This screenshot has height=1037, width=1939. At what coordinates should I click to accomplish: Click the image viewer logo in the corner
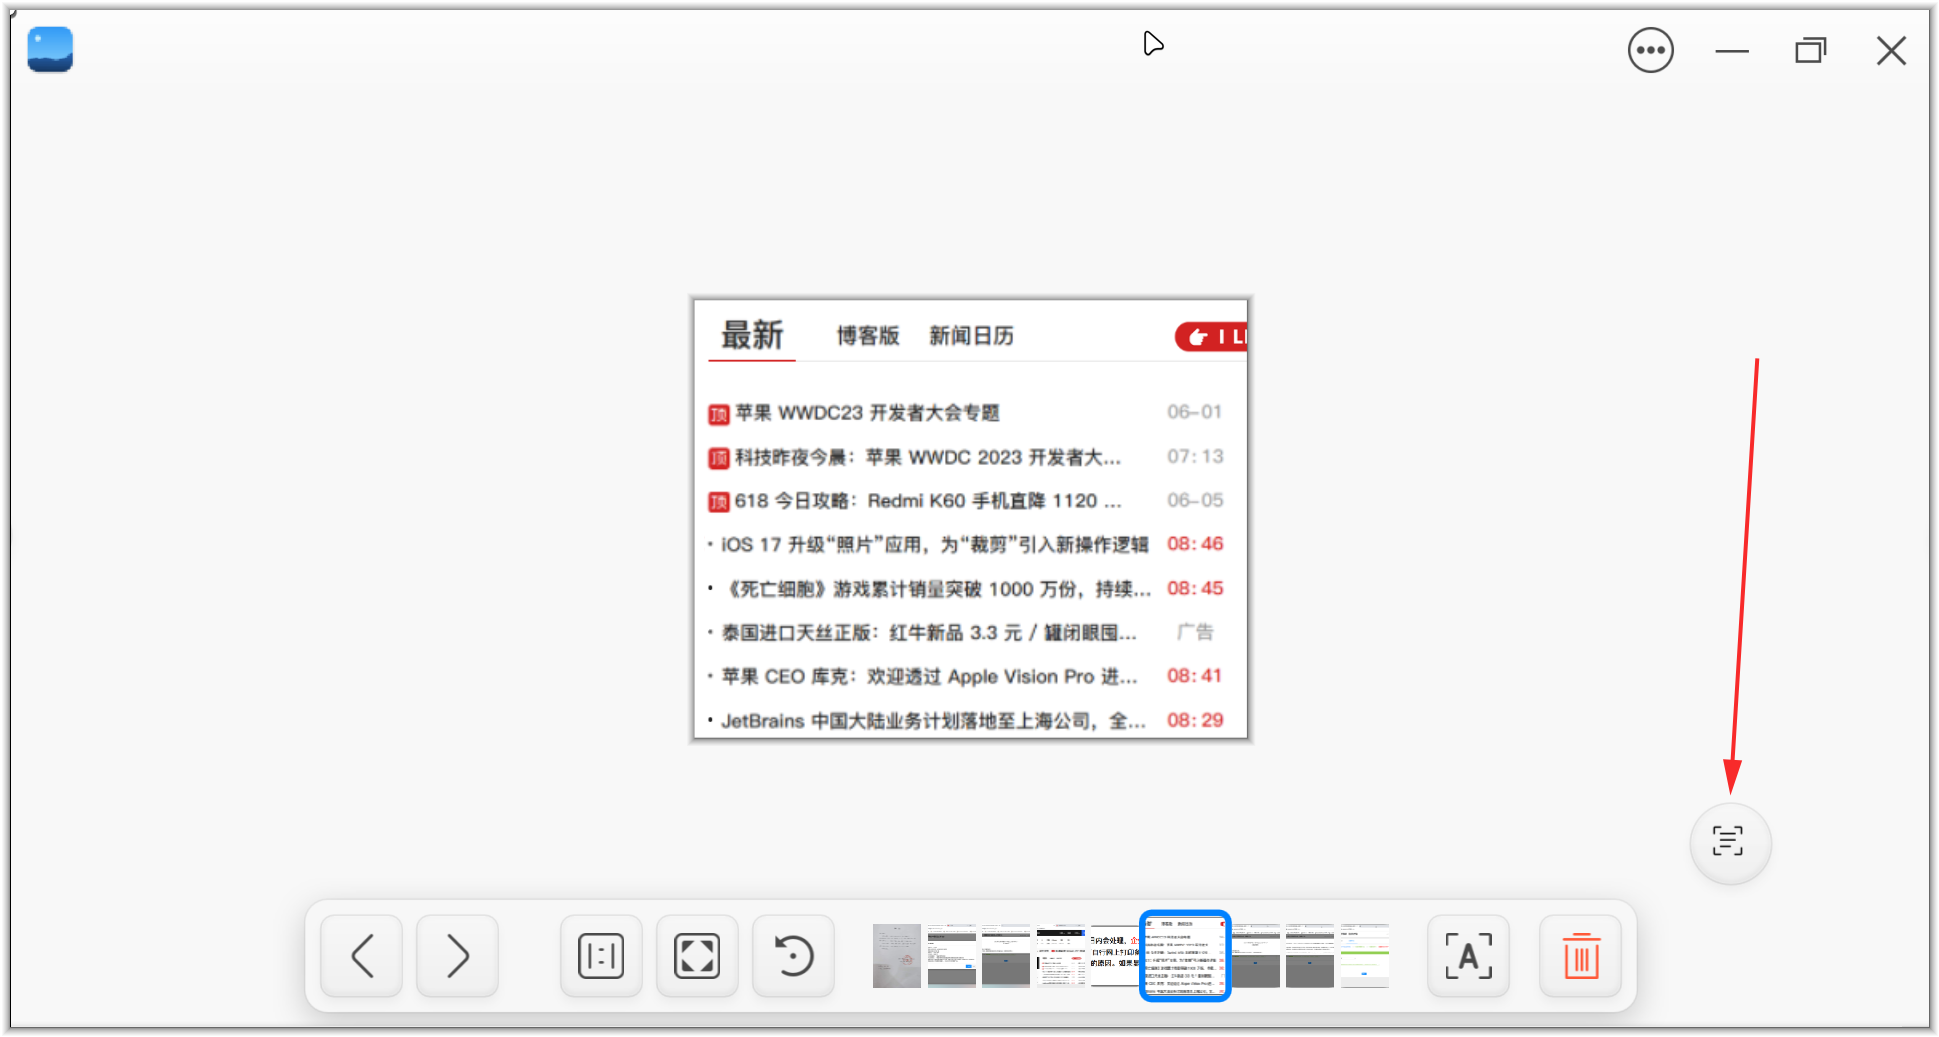coord(50,49)
